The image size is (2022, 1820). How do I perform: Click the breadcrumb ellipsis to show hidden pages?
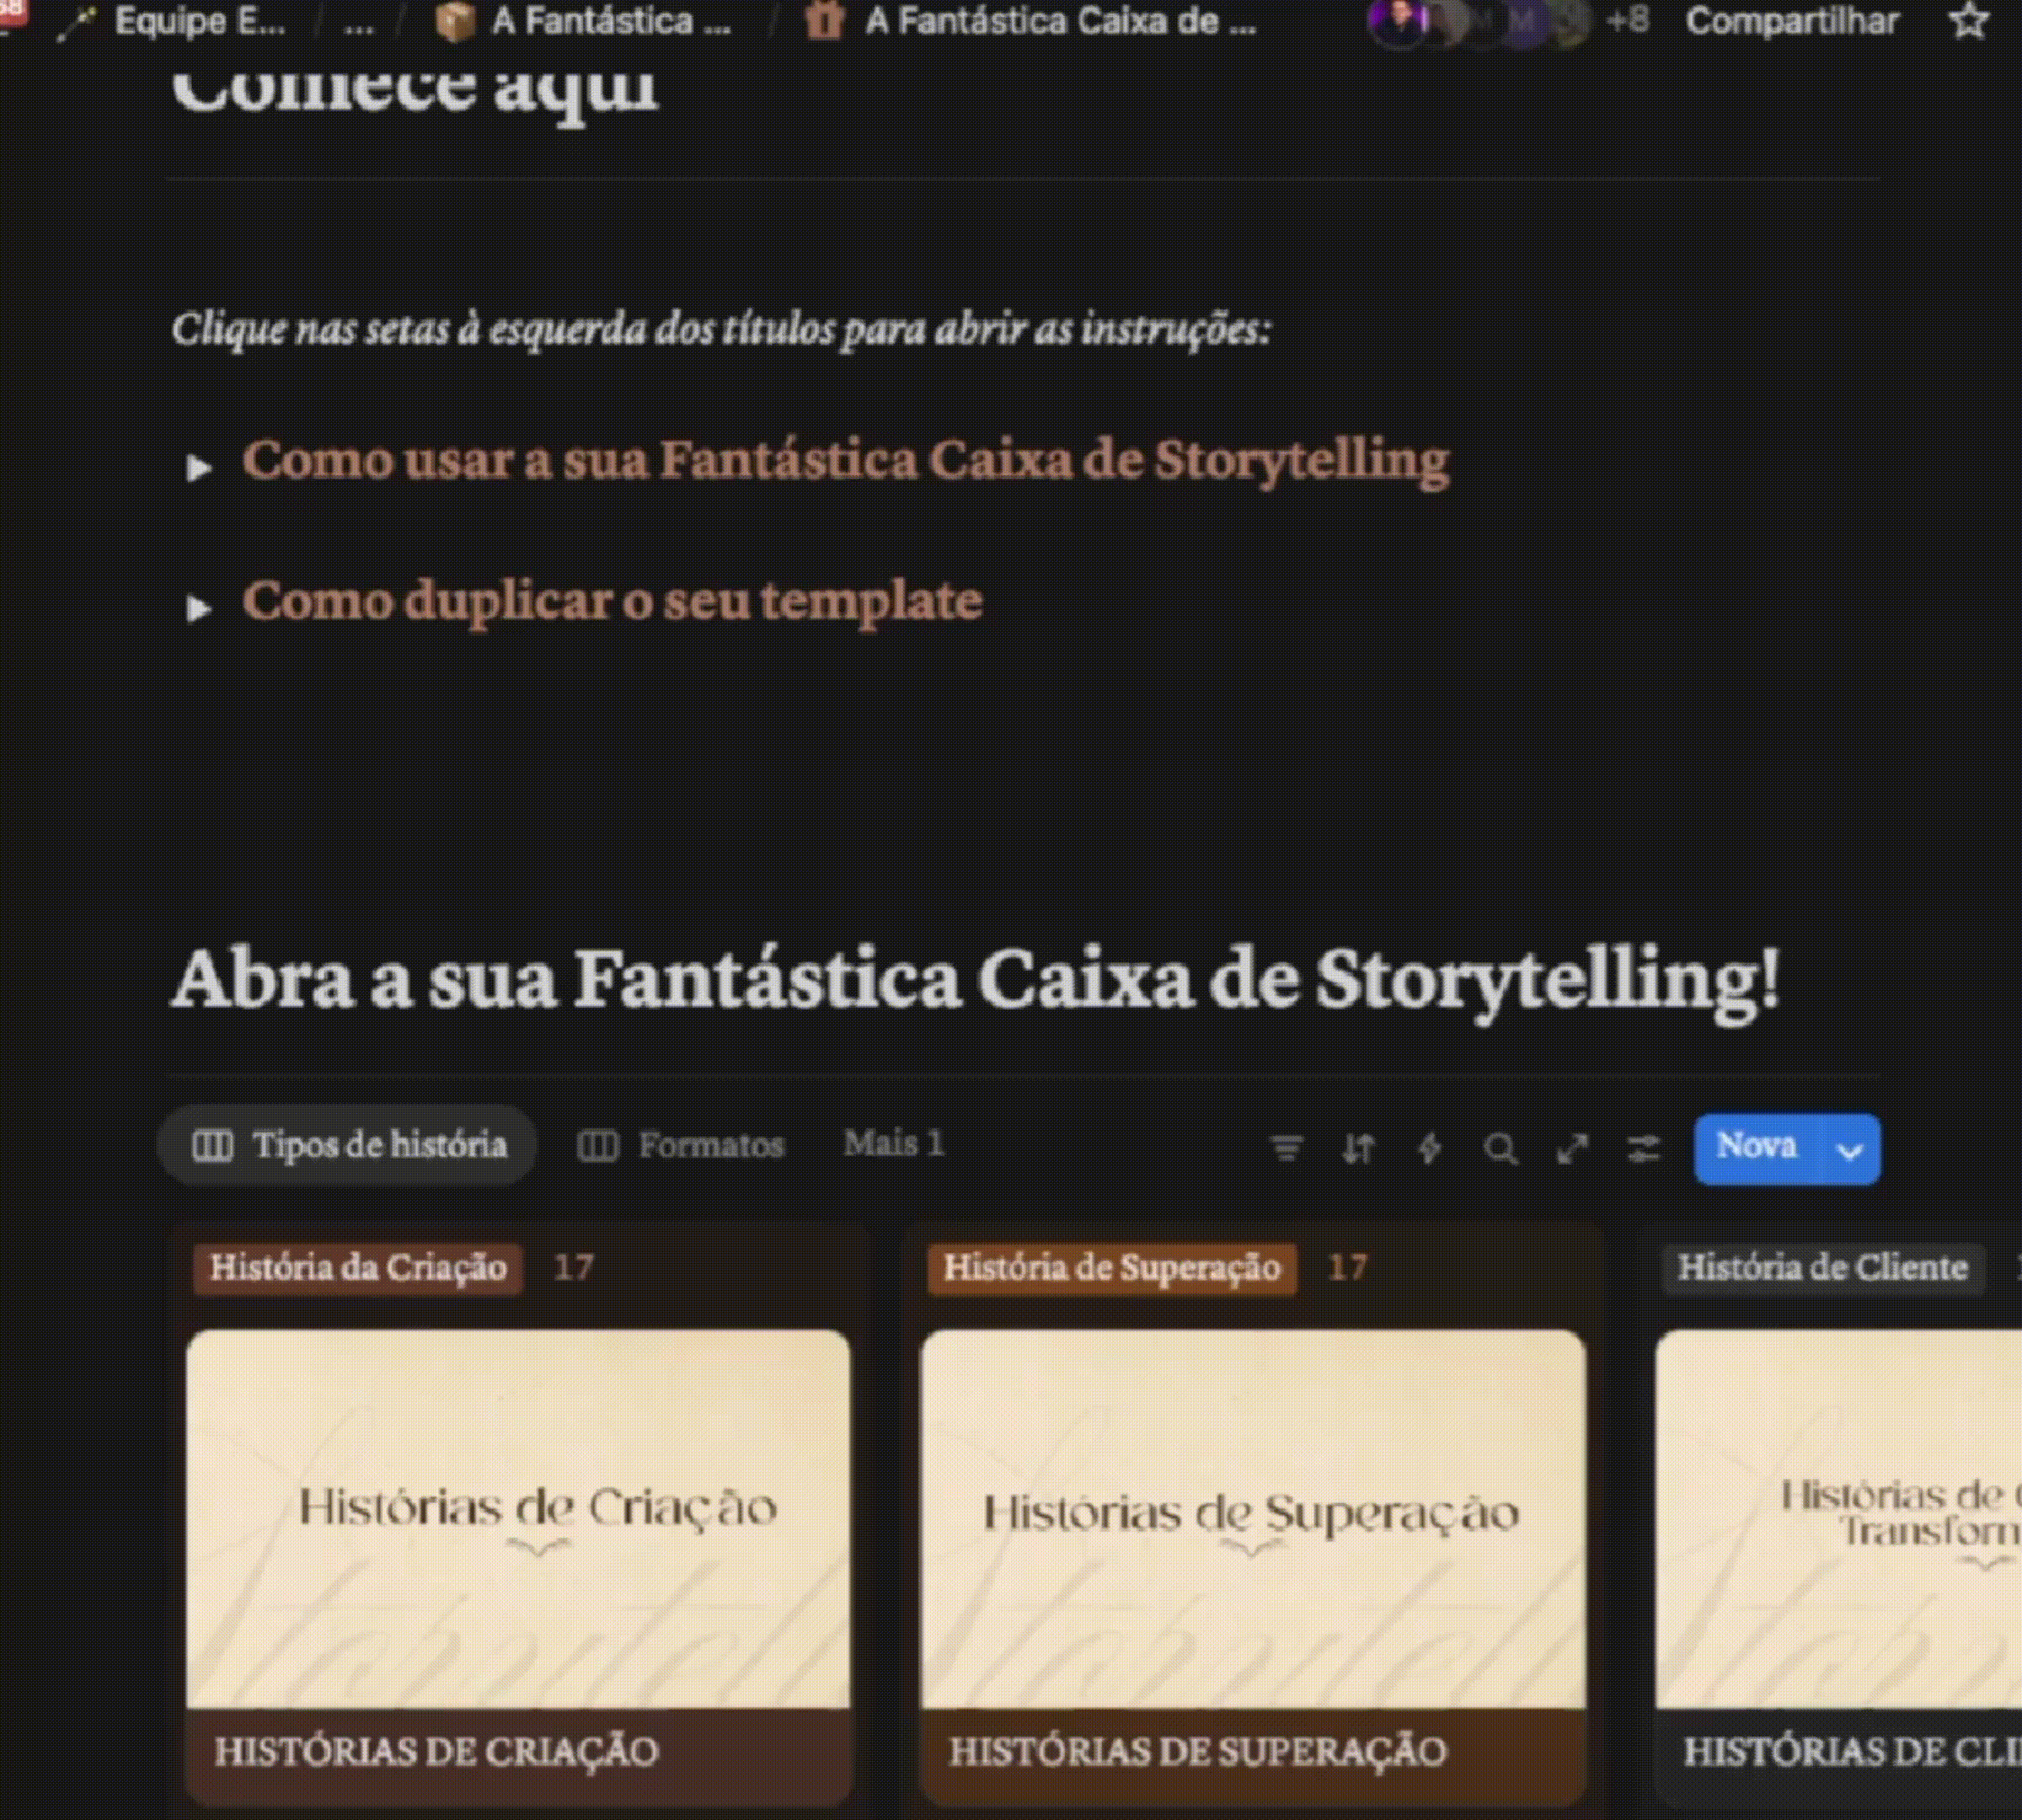point(357,22)
